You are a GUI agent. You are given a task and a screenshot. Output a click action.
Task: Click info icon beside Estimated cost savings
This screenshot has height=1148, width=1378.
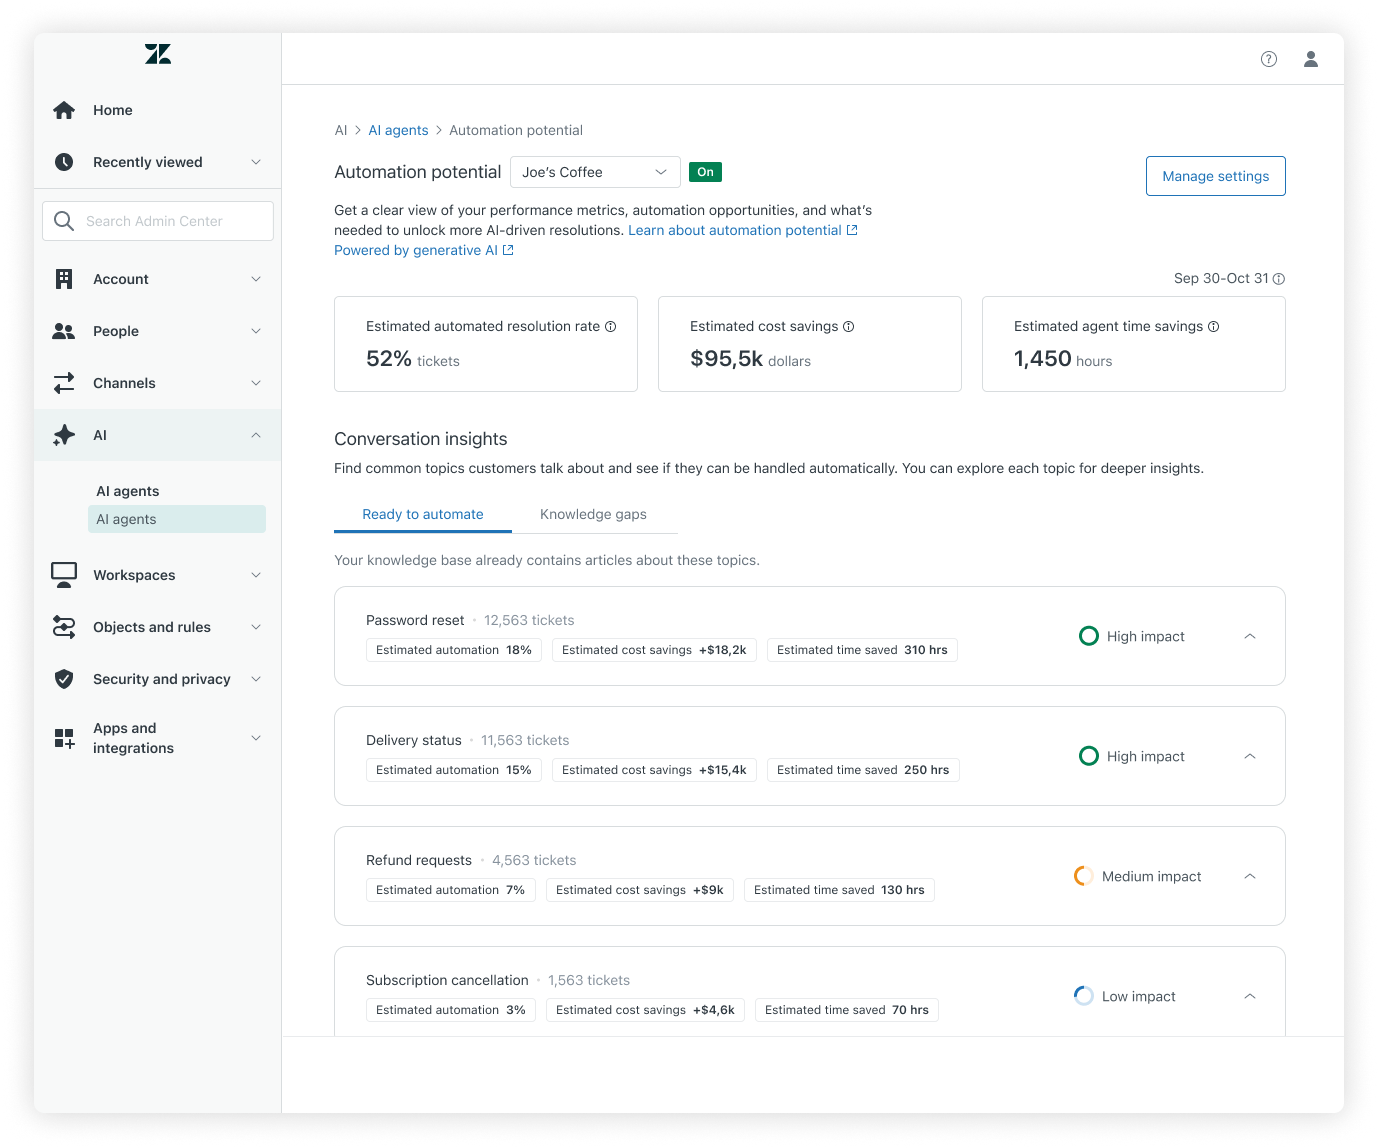[849, 327]
